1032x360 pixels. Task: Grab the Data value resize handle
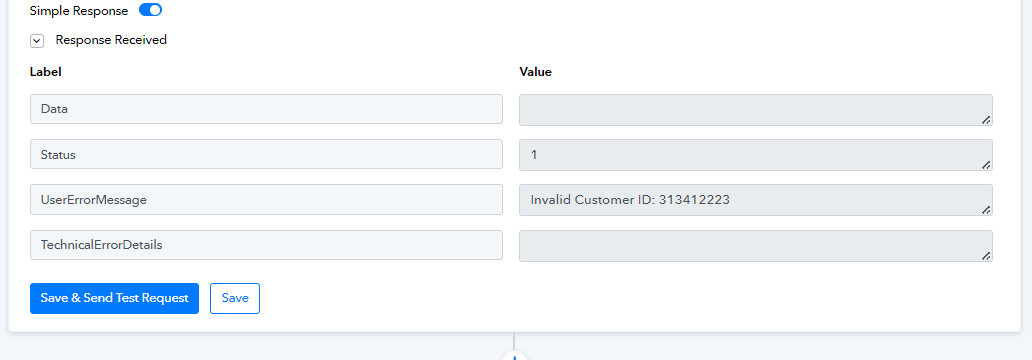click(986, 120)
